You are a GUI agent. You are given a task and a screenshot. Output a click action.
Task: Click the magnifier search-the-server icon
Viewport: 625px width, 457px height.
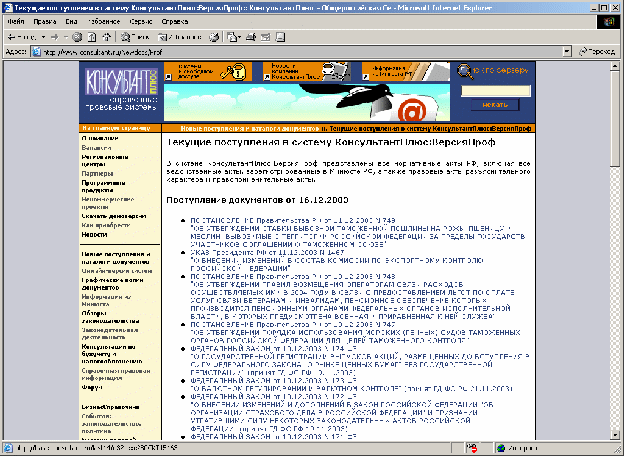pos(465,71)
